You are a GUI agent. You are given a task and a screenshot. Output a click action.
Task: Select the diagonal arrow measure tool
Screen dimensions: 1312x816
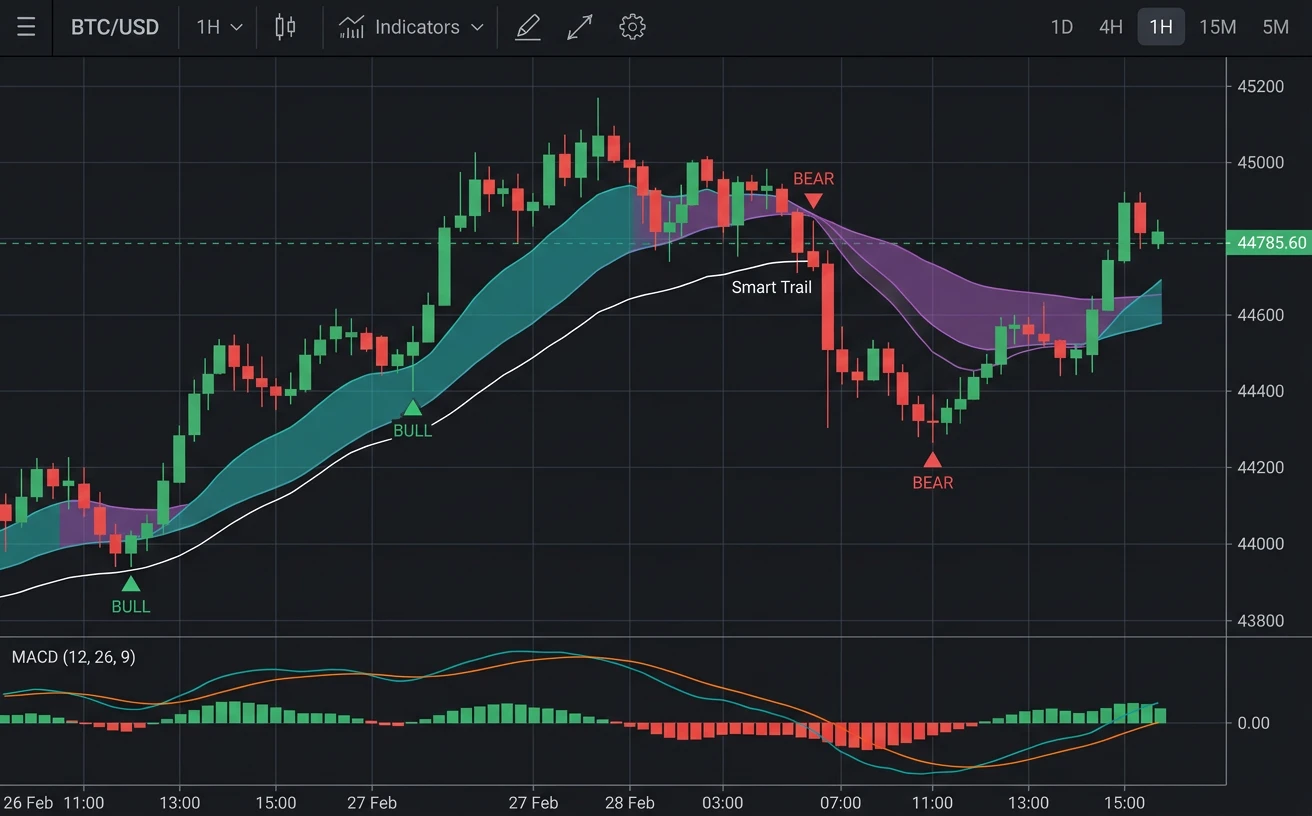point(579,27)
